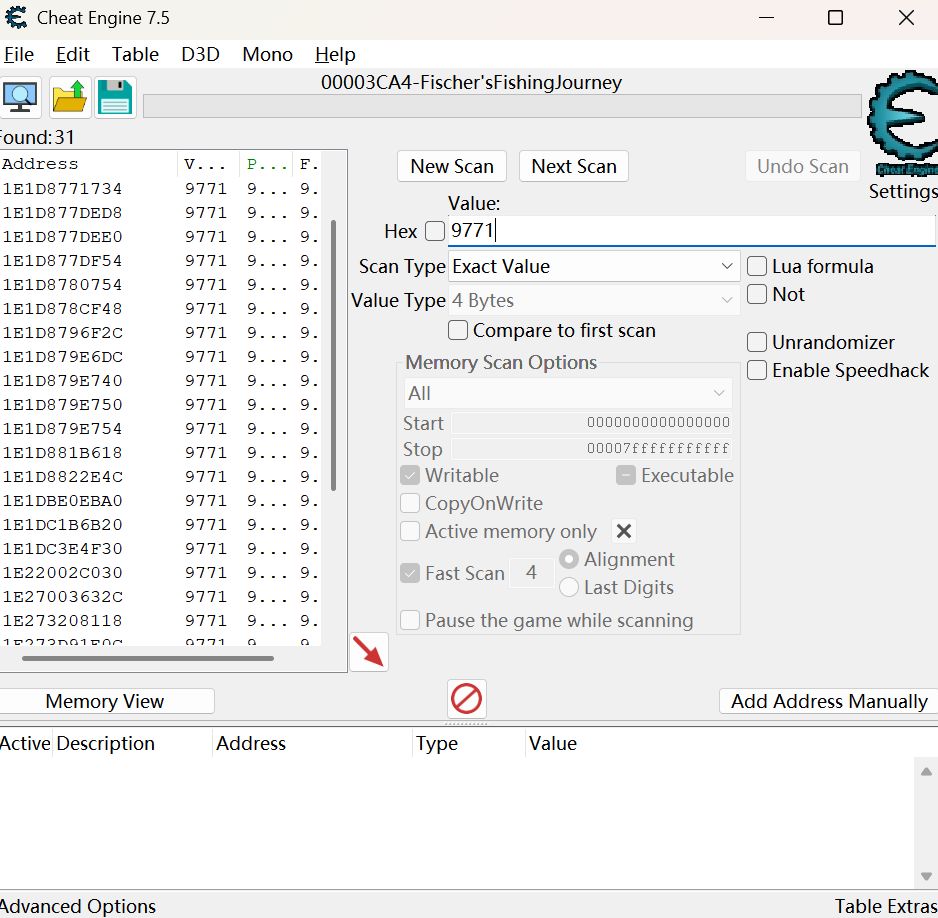This screenshot has width=938, height=918.
Task: Clear address list with red prohibition icon
Action: click(467, 699)
